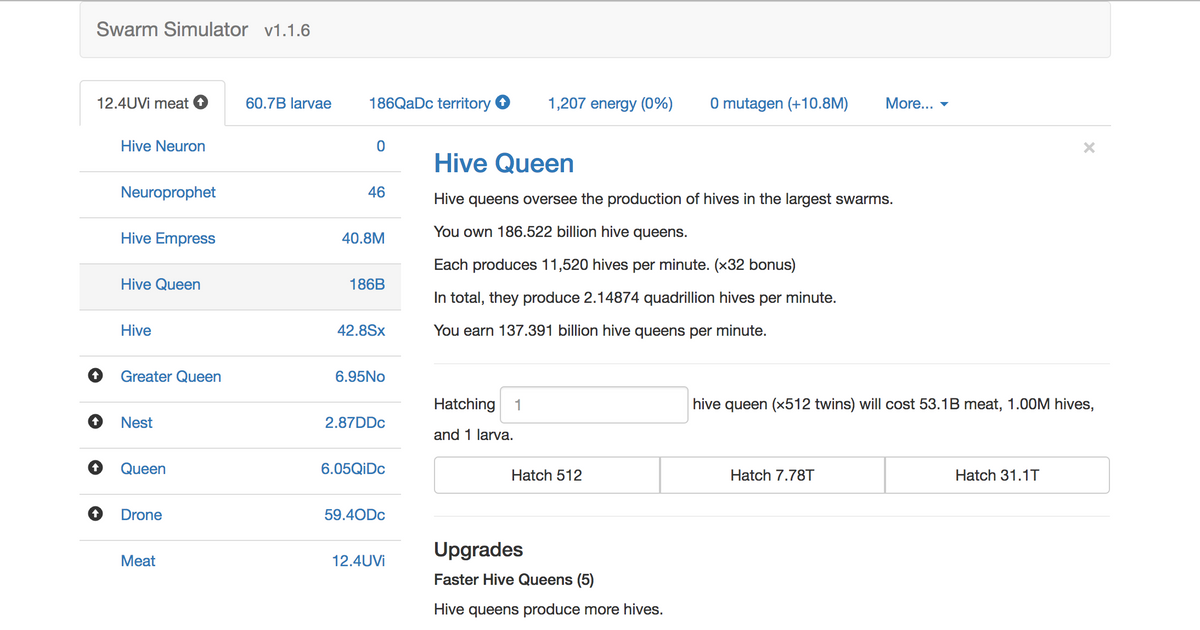Click the upgrade arrow beside Greater Queen
The height and width of the screenshot is (630, 1200).
click(x=95, y=376)
